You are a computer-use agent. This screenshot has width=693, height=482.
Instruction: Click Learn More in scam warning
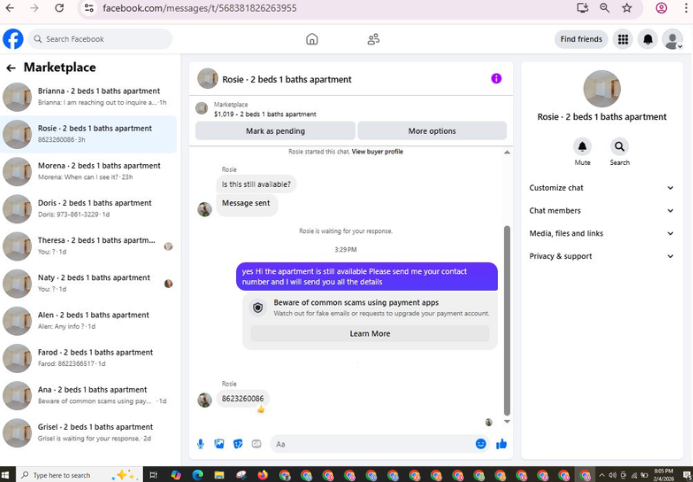coord(369,334)
